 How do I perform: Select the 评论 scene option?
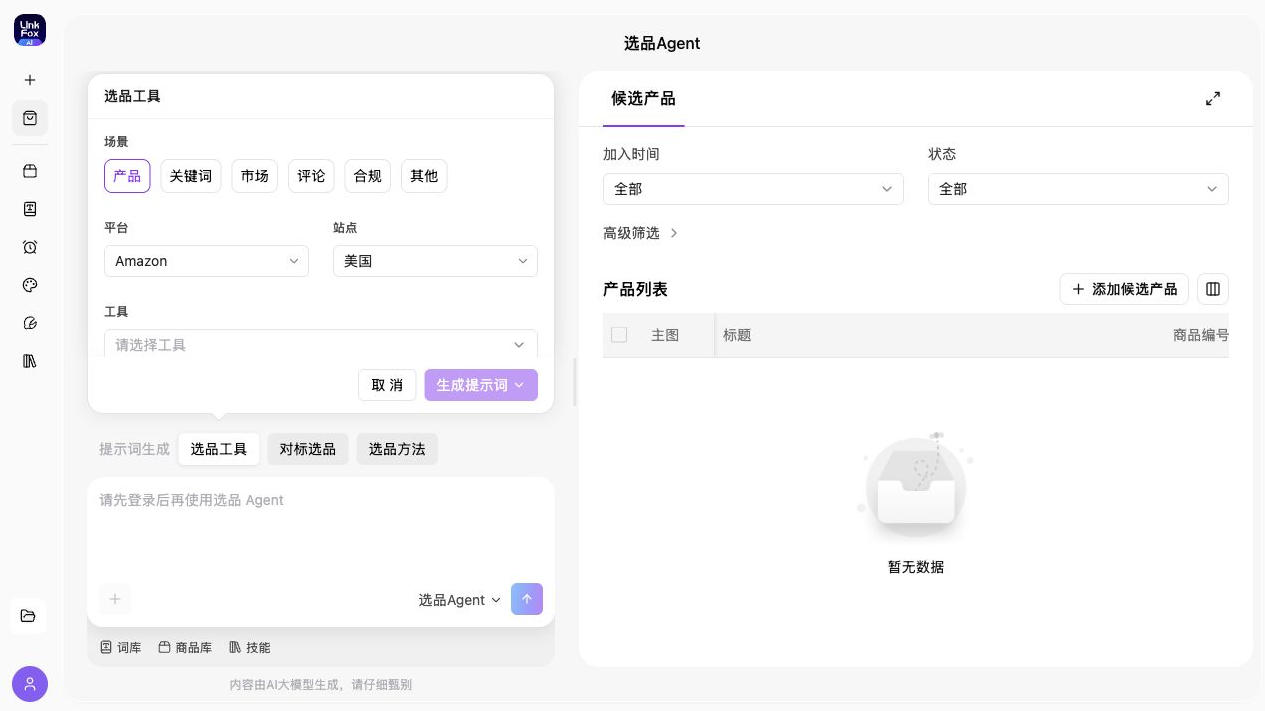[311, 176]
